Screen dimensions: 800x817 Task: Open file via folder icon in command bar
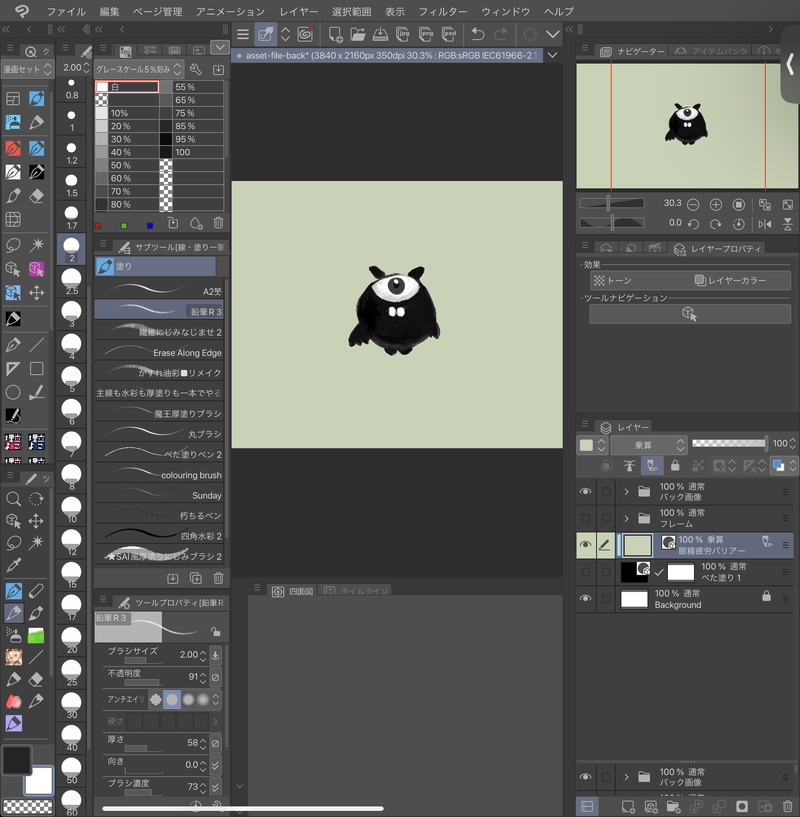point(358,34)
